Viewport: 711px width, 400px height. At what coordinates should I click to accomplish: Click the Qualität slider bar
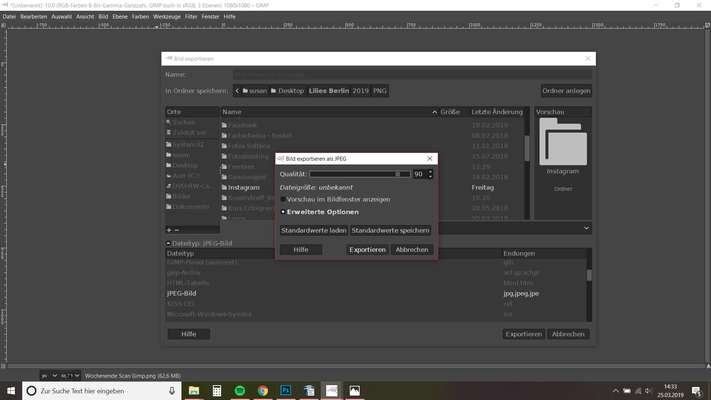point(355,174)
